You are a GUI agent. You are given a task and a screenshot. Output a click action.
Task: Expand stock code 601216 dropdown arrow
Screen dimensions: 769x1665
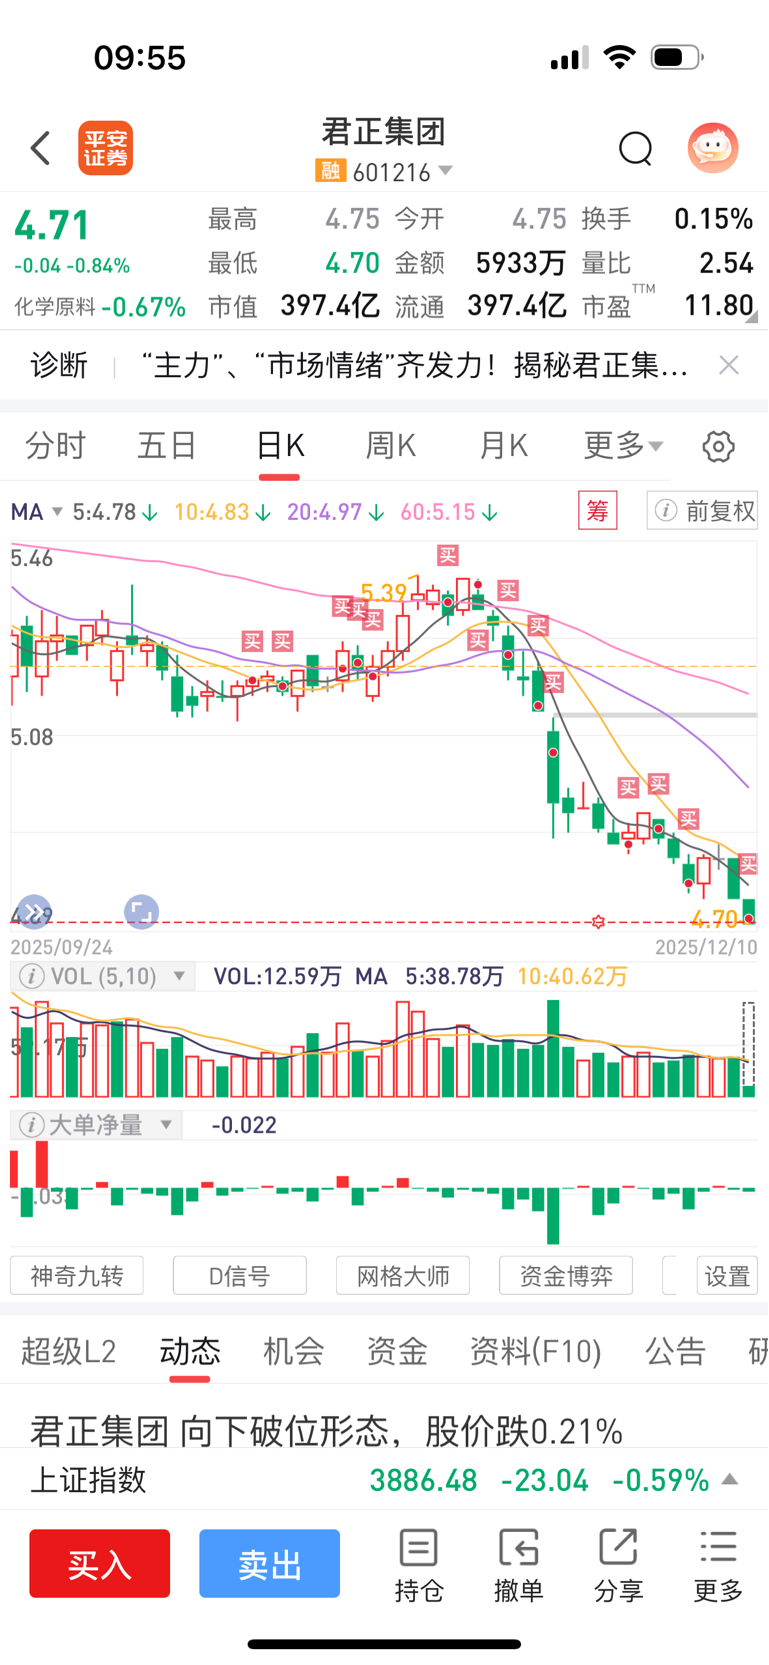pos(446,171)
